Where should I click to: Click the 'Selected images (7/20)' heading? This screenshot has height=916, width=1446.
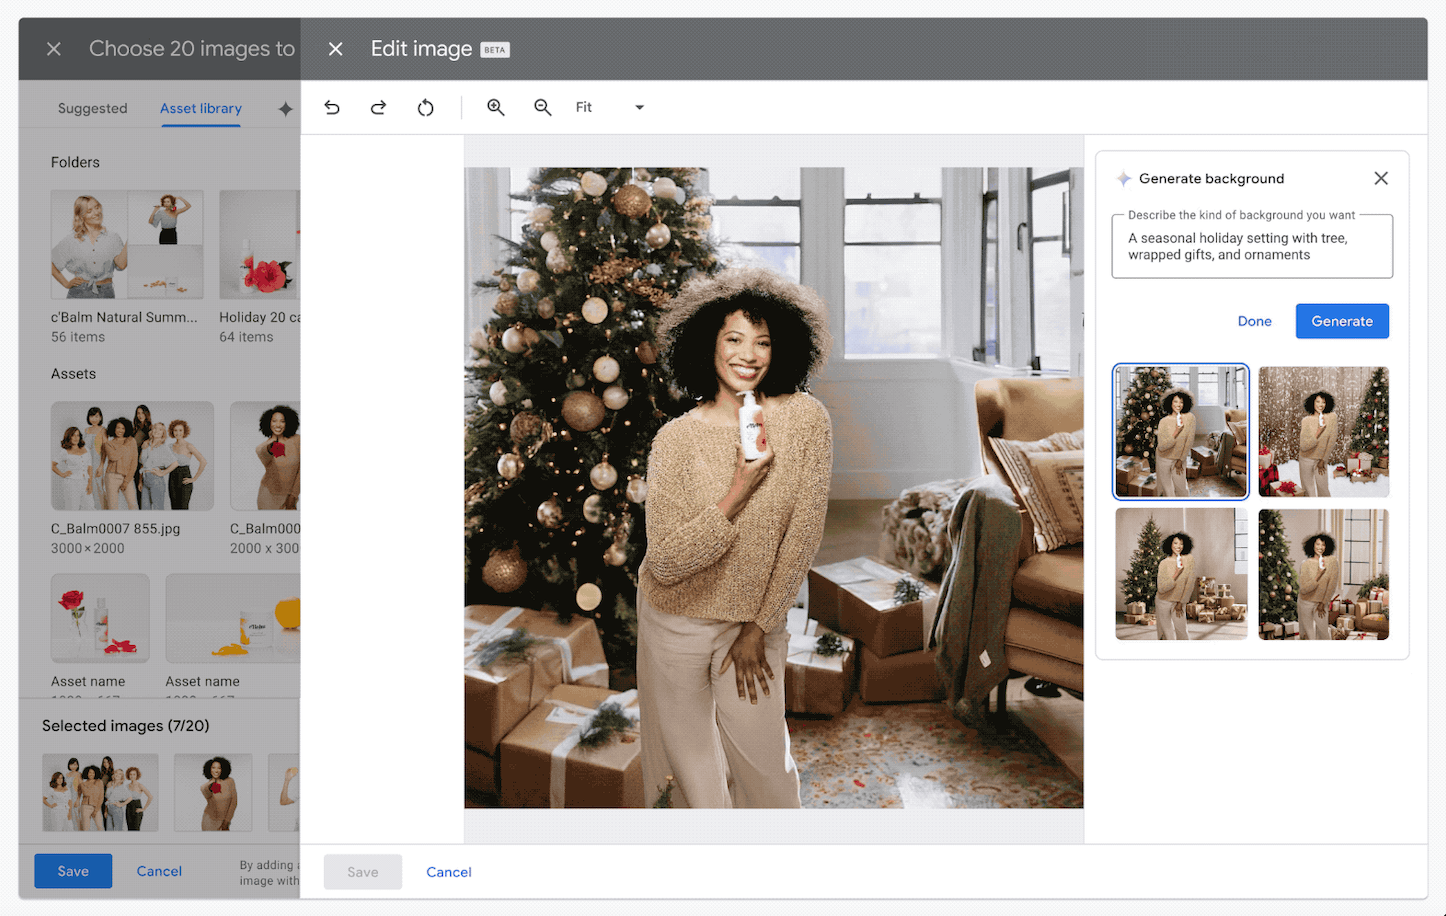point(126,726)
